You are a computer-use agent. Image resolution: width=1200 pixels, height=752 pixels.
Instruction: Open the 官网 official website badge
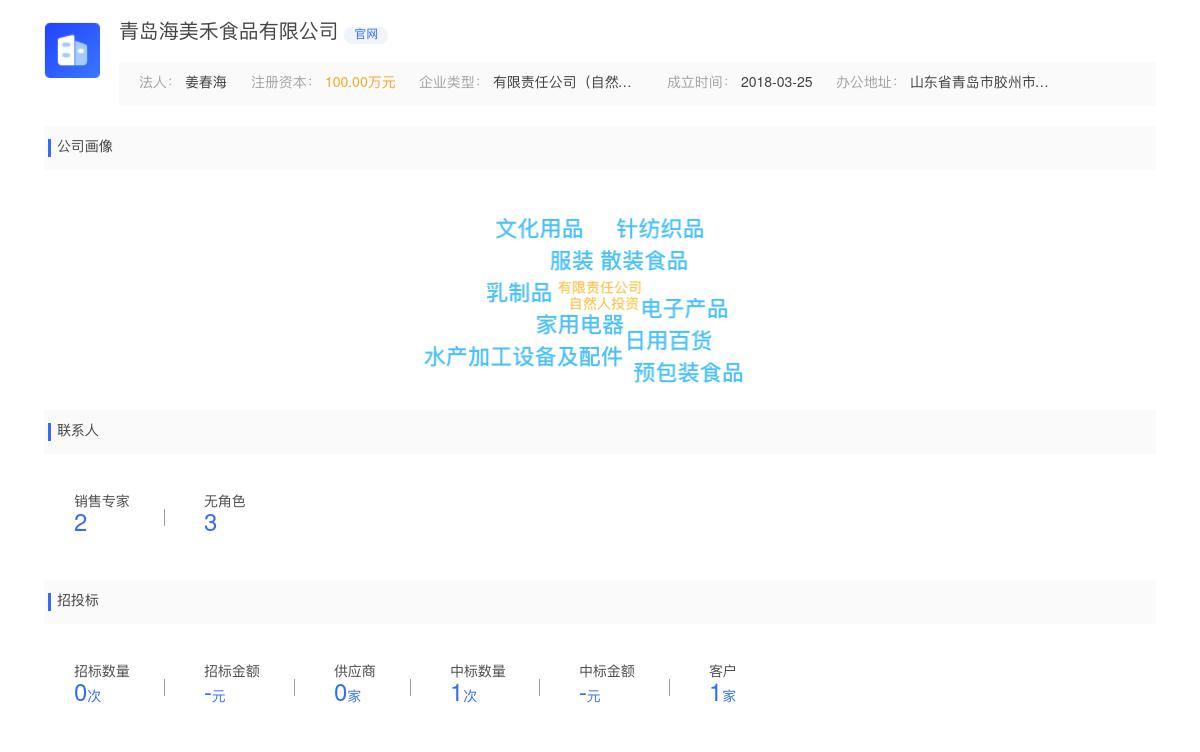click(366, 34)
